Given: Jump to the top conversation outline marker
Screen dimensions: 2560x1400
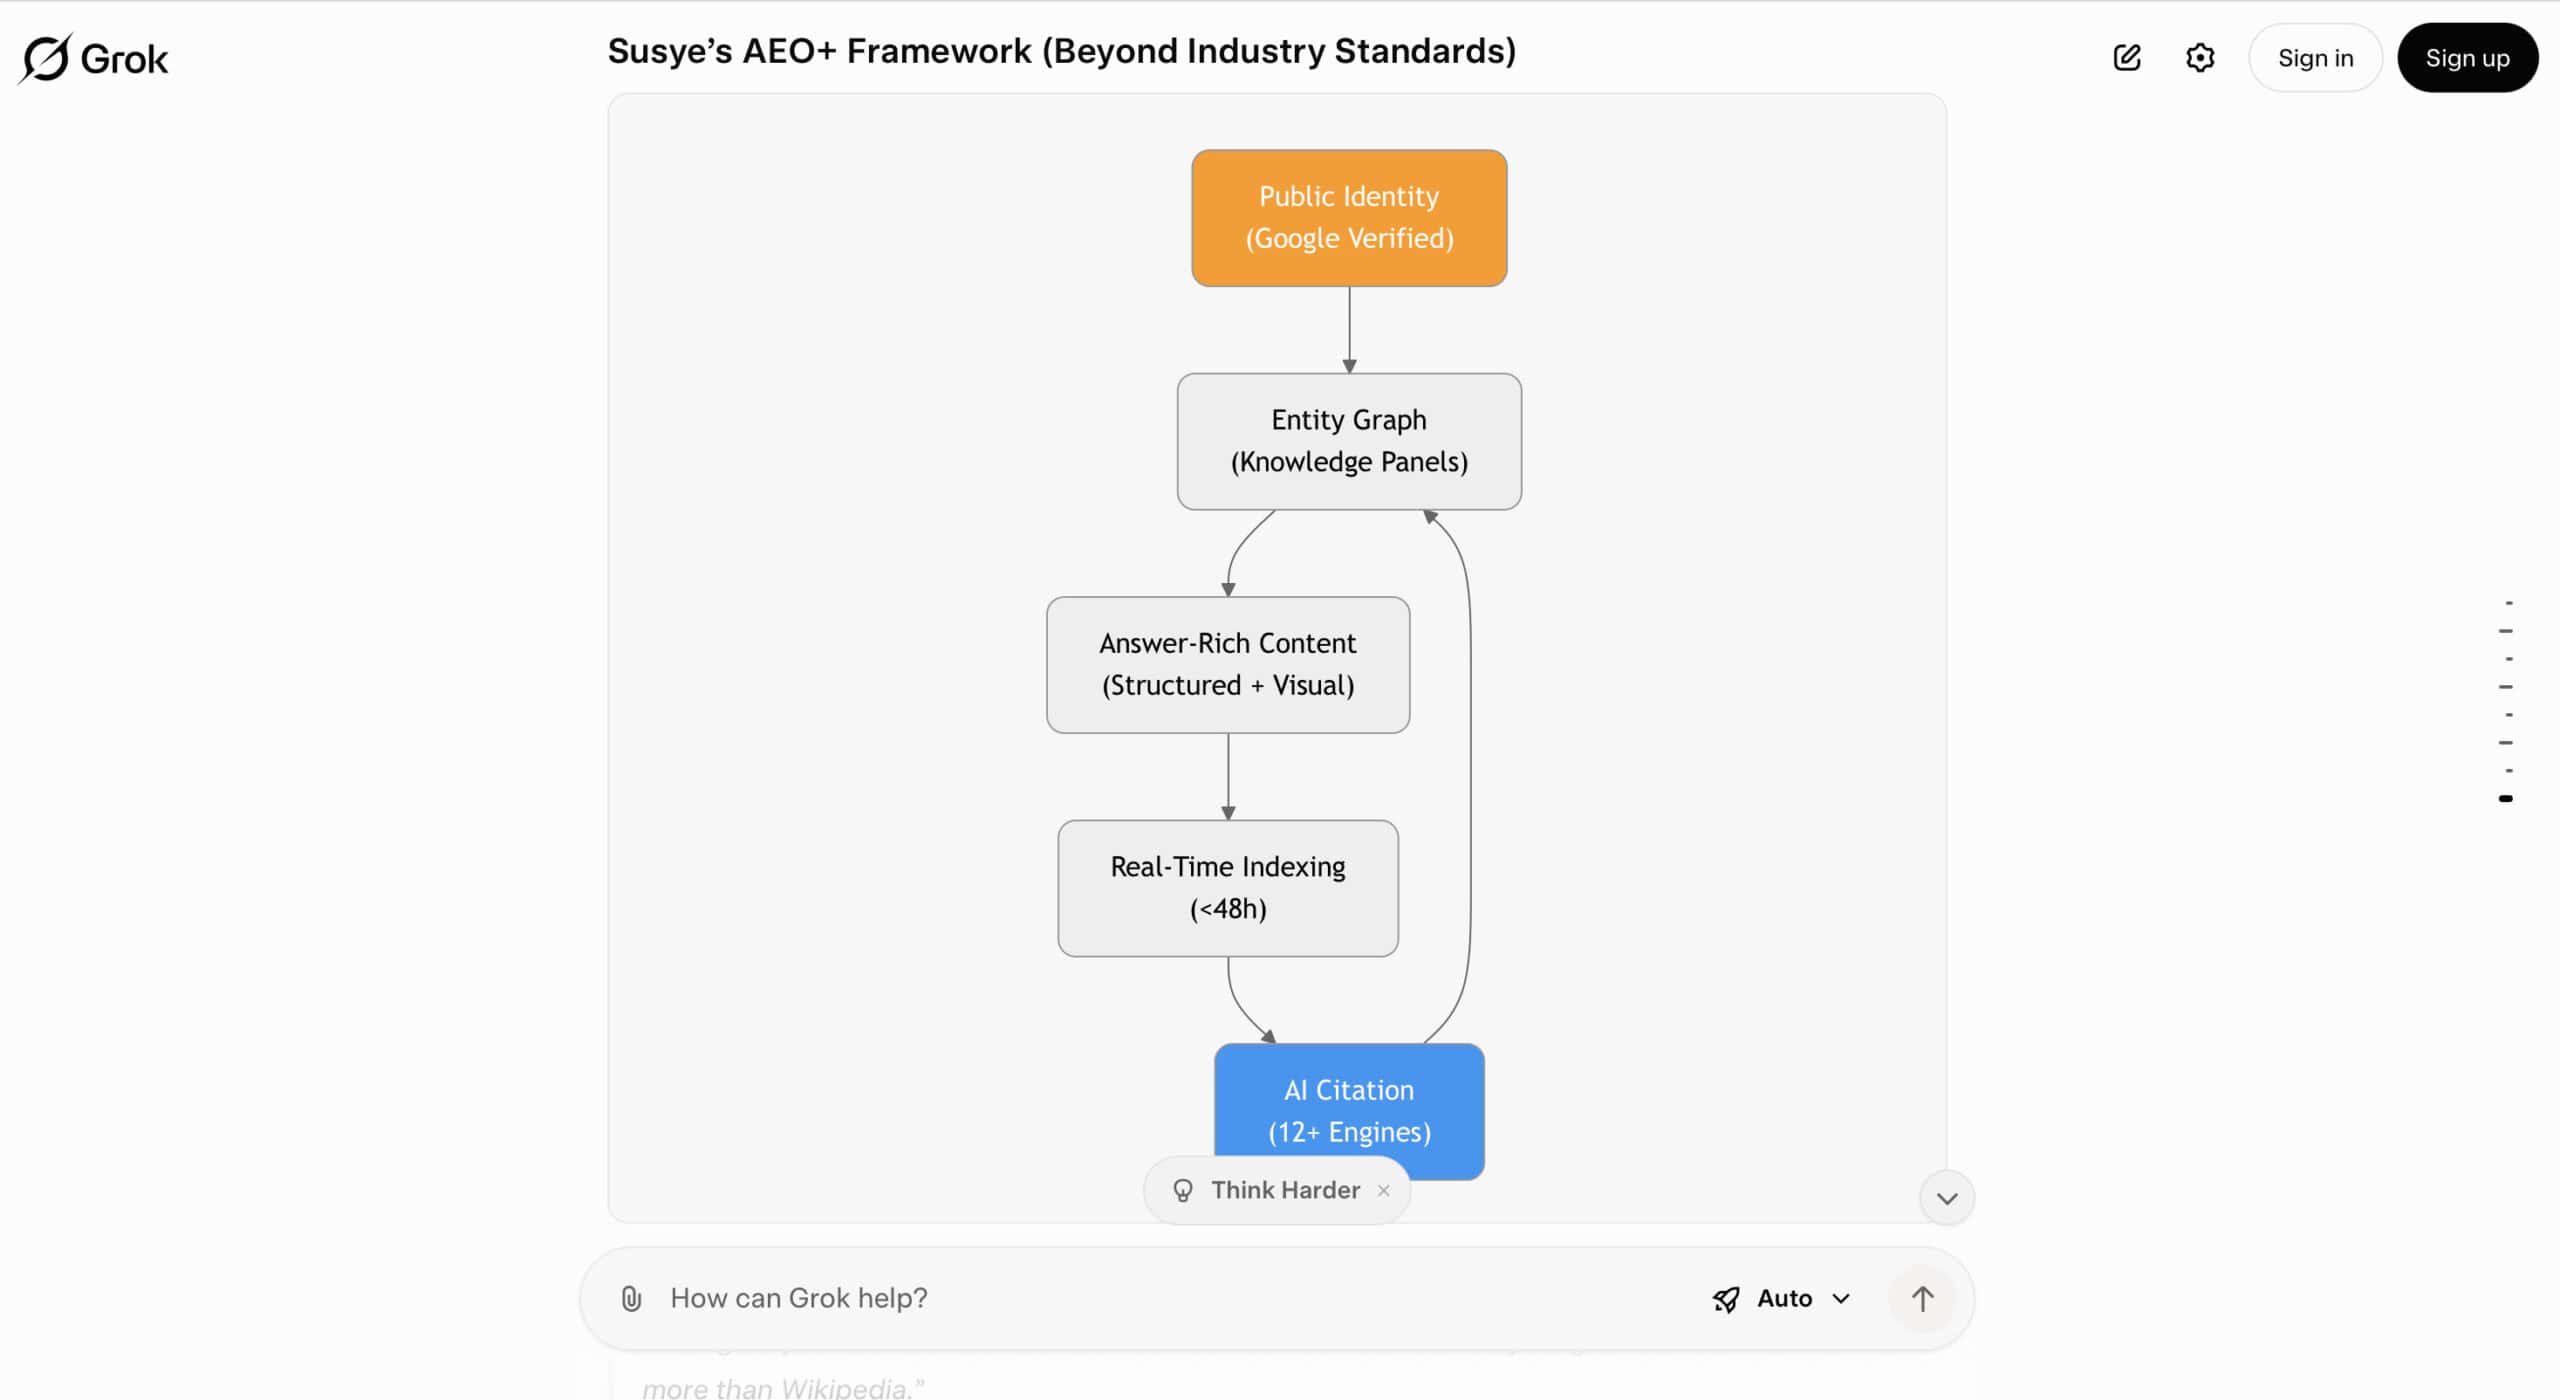Looking at the screenshot, I should click(x=2508, y=603).
